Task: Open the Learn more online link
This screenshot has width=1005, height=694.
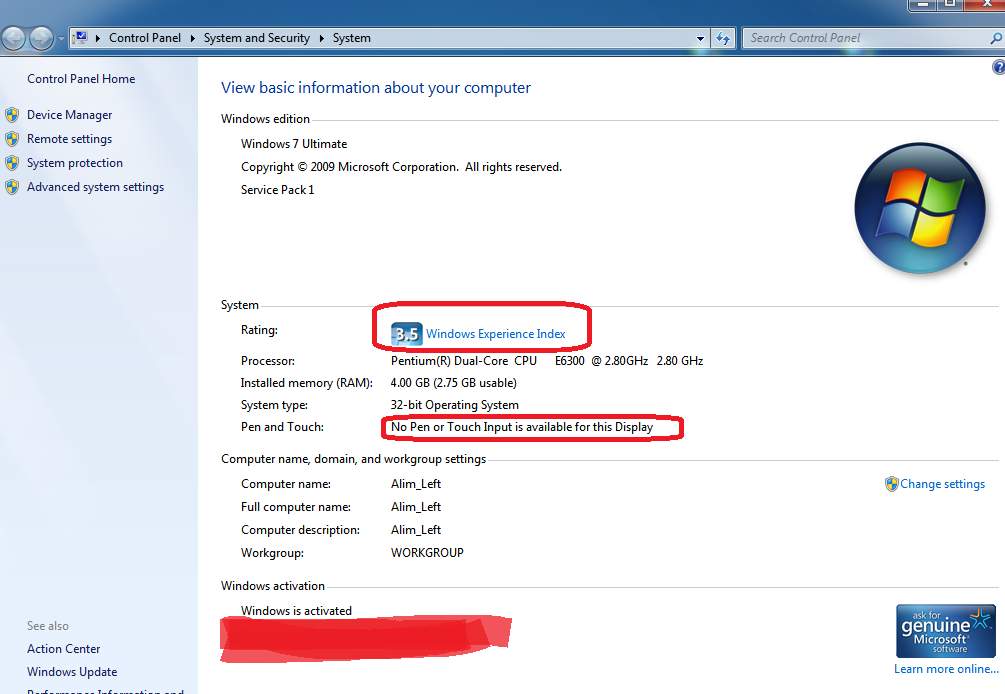Action: [x=946, y=669]
